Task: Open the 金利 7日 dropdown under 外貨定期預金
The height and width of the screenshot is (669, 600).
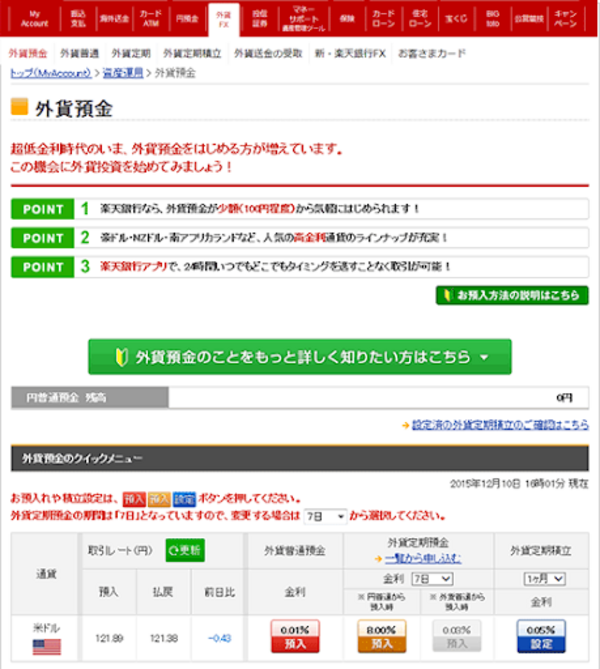Action: [432, 579]
